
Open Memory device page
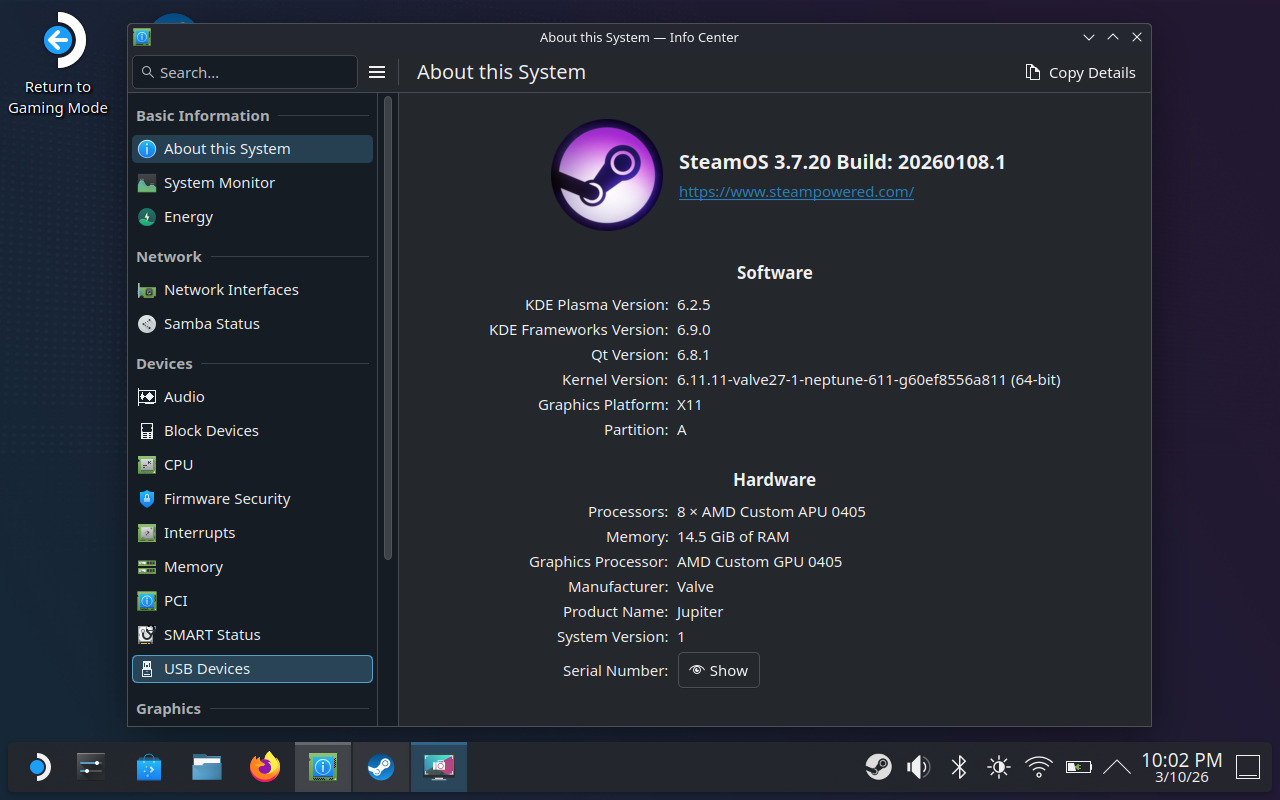tap(252, 567)
